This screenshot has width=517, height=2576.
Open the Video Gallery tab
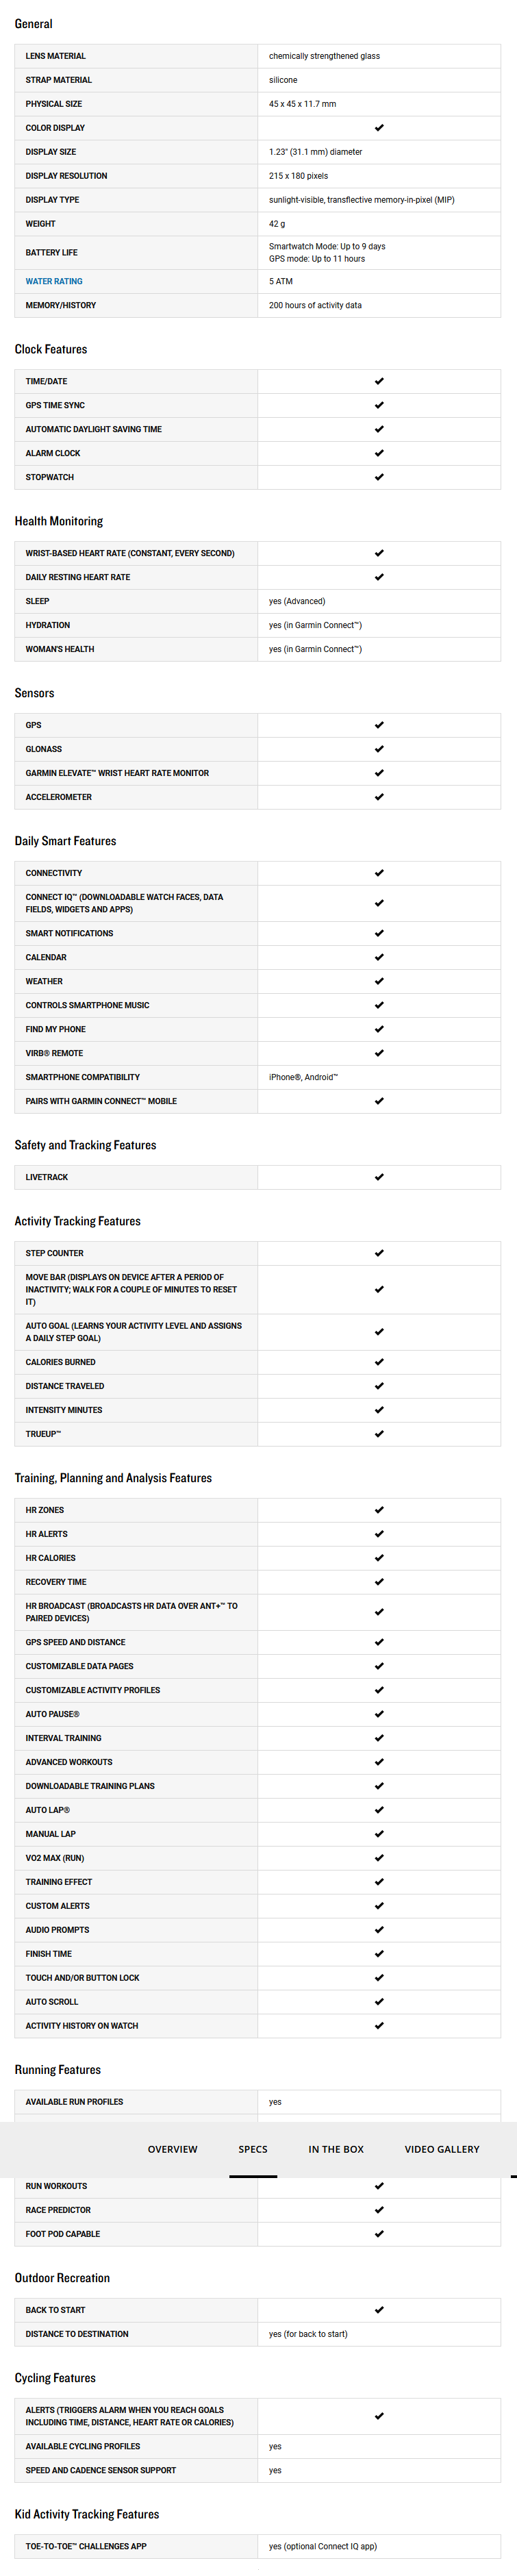click(x=442, y=2149)
